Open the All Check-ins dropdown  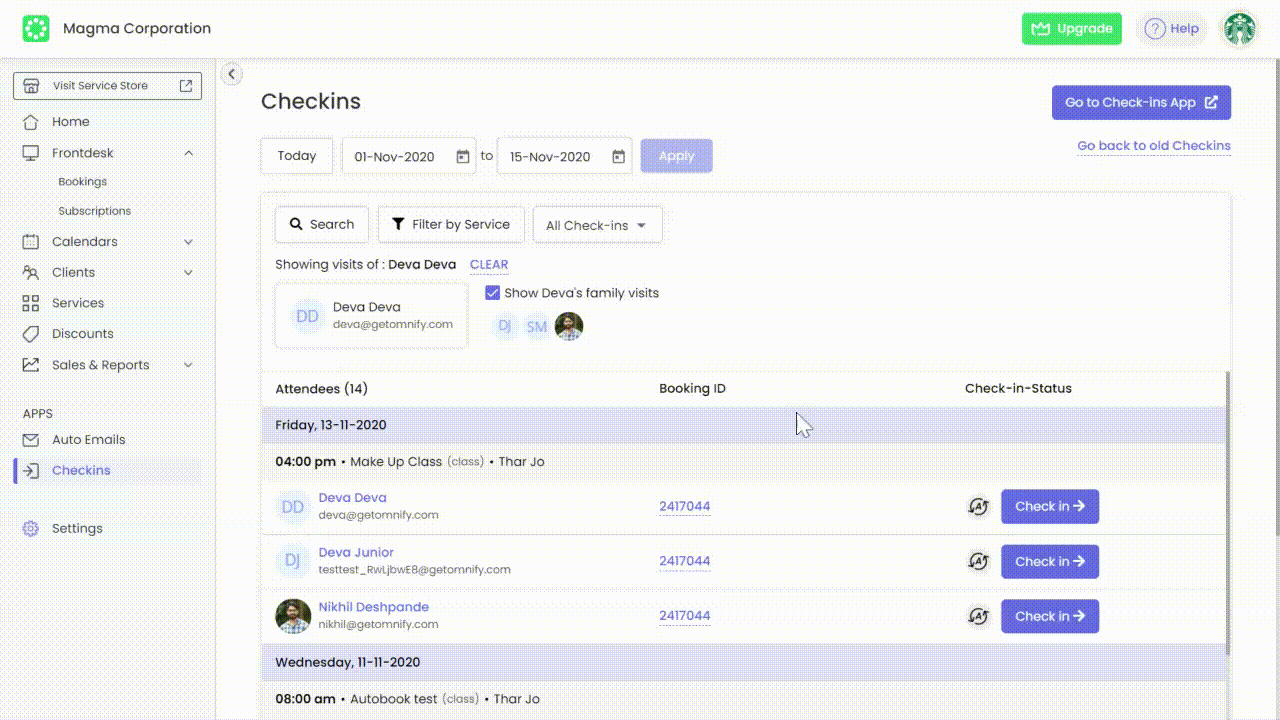[597, 225]
